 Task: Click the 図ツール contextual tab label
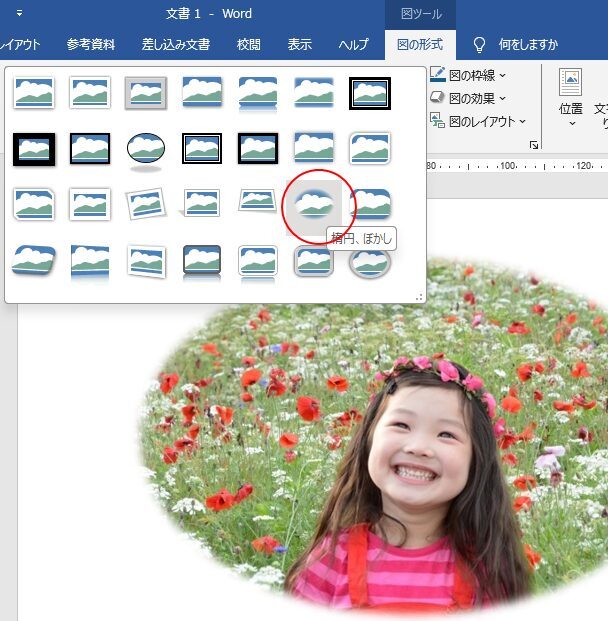pos(421,14)
